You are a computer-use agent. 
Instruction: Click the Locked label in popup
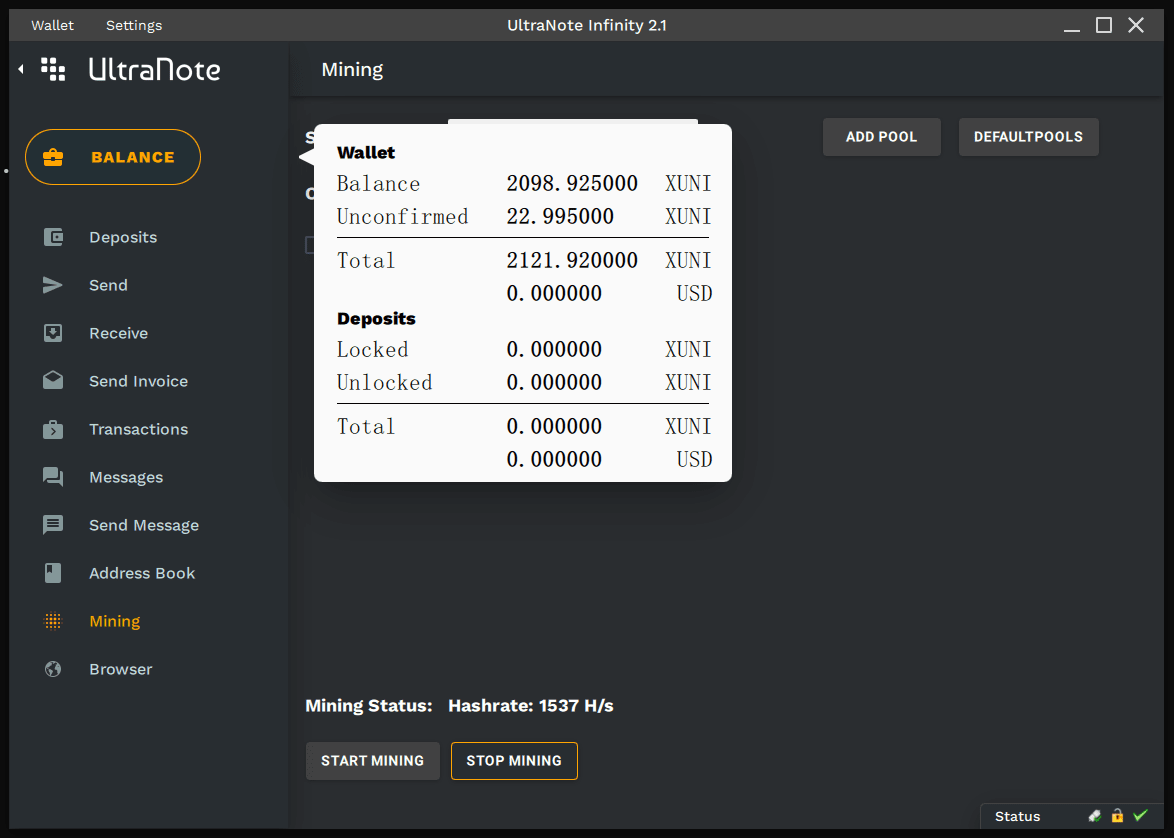click(x=372, y=350)
